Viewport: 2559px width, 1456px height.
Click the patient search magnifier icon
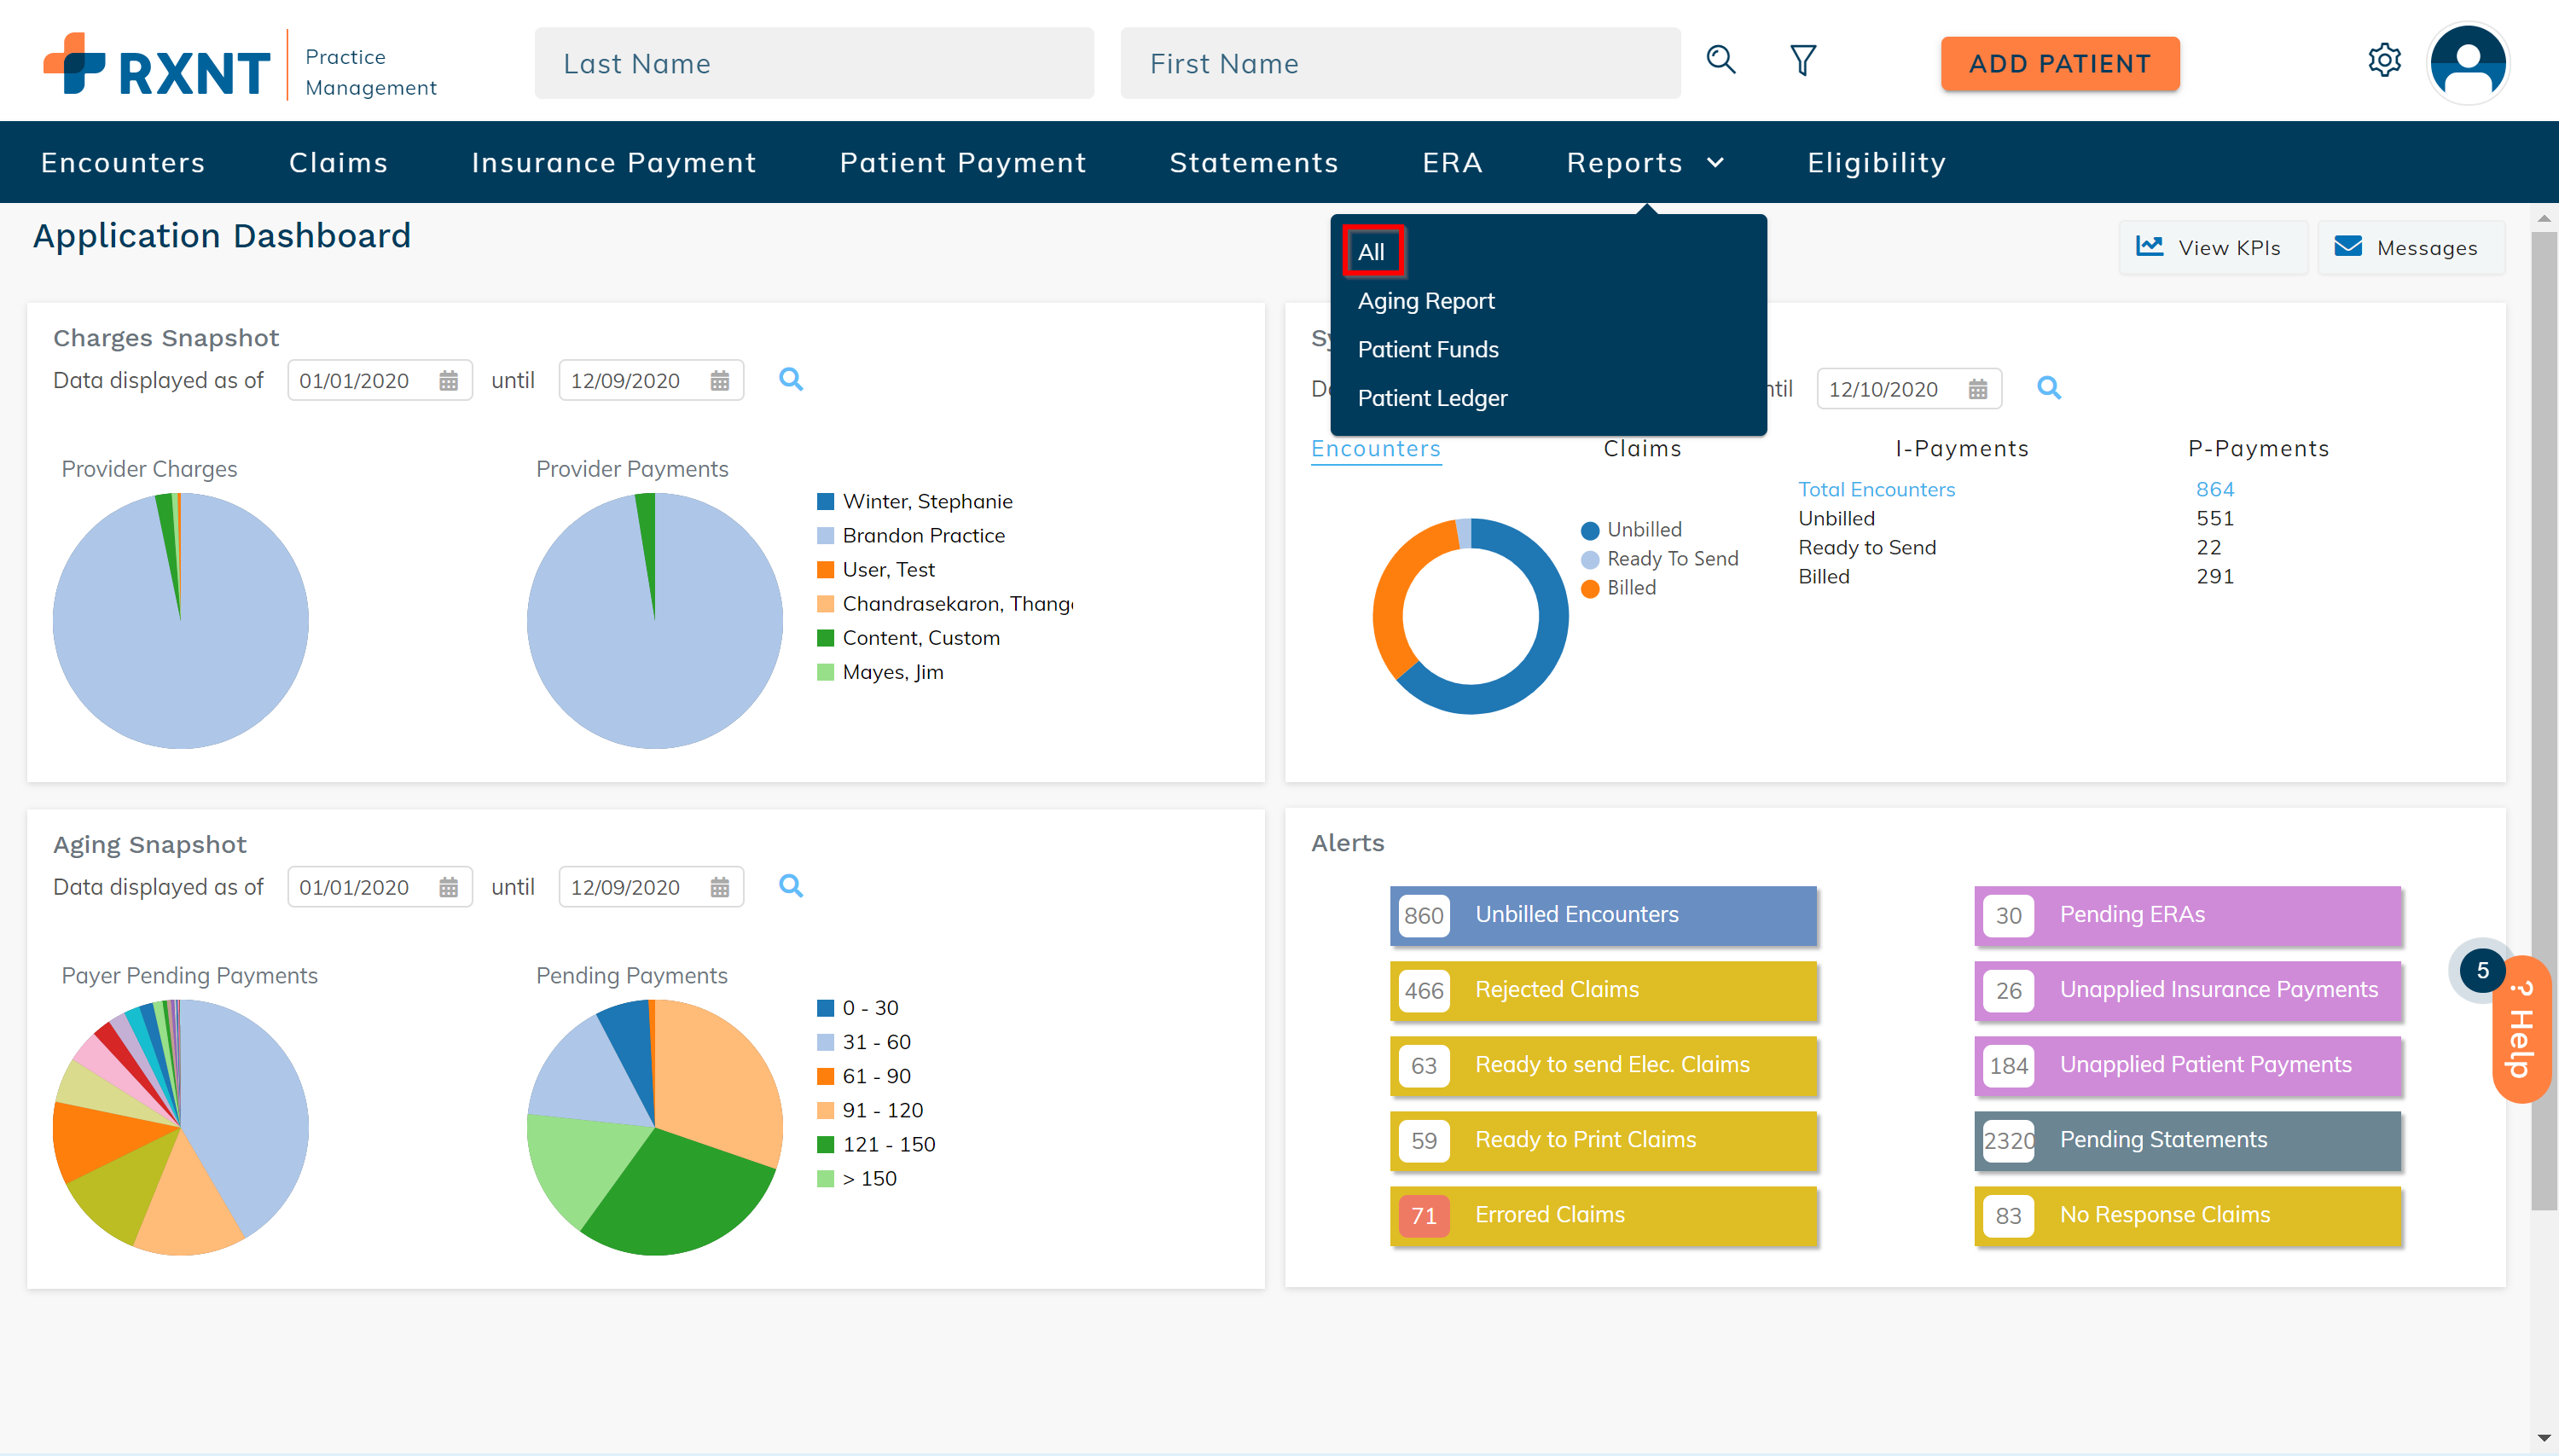tap(1720, 61)
